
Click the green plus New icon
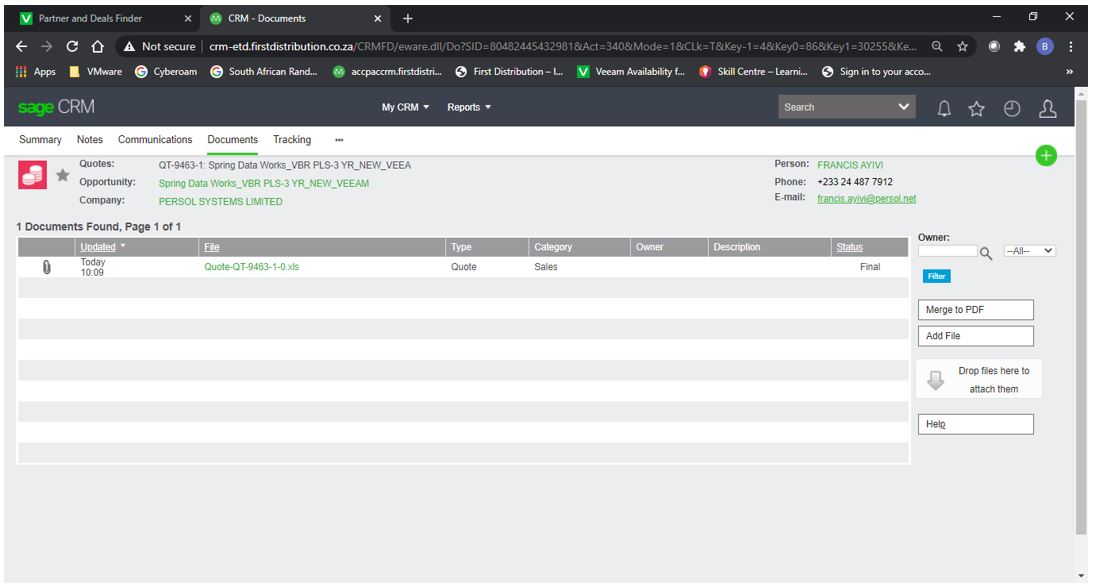pos(1046,155)
